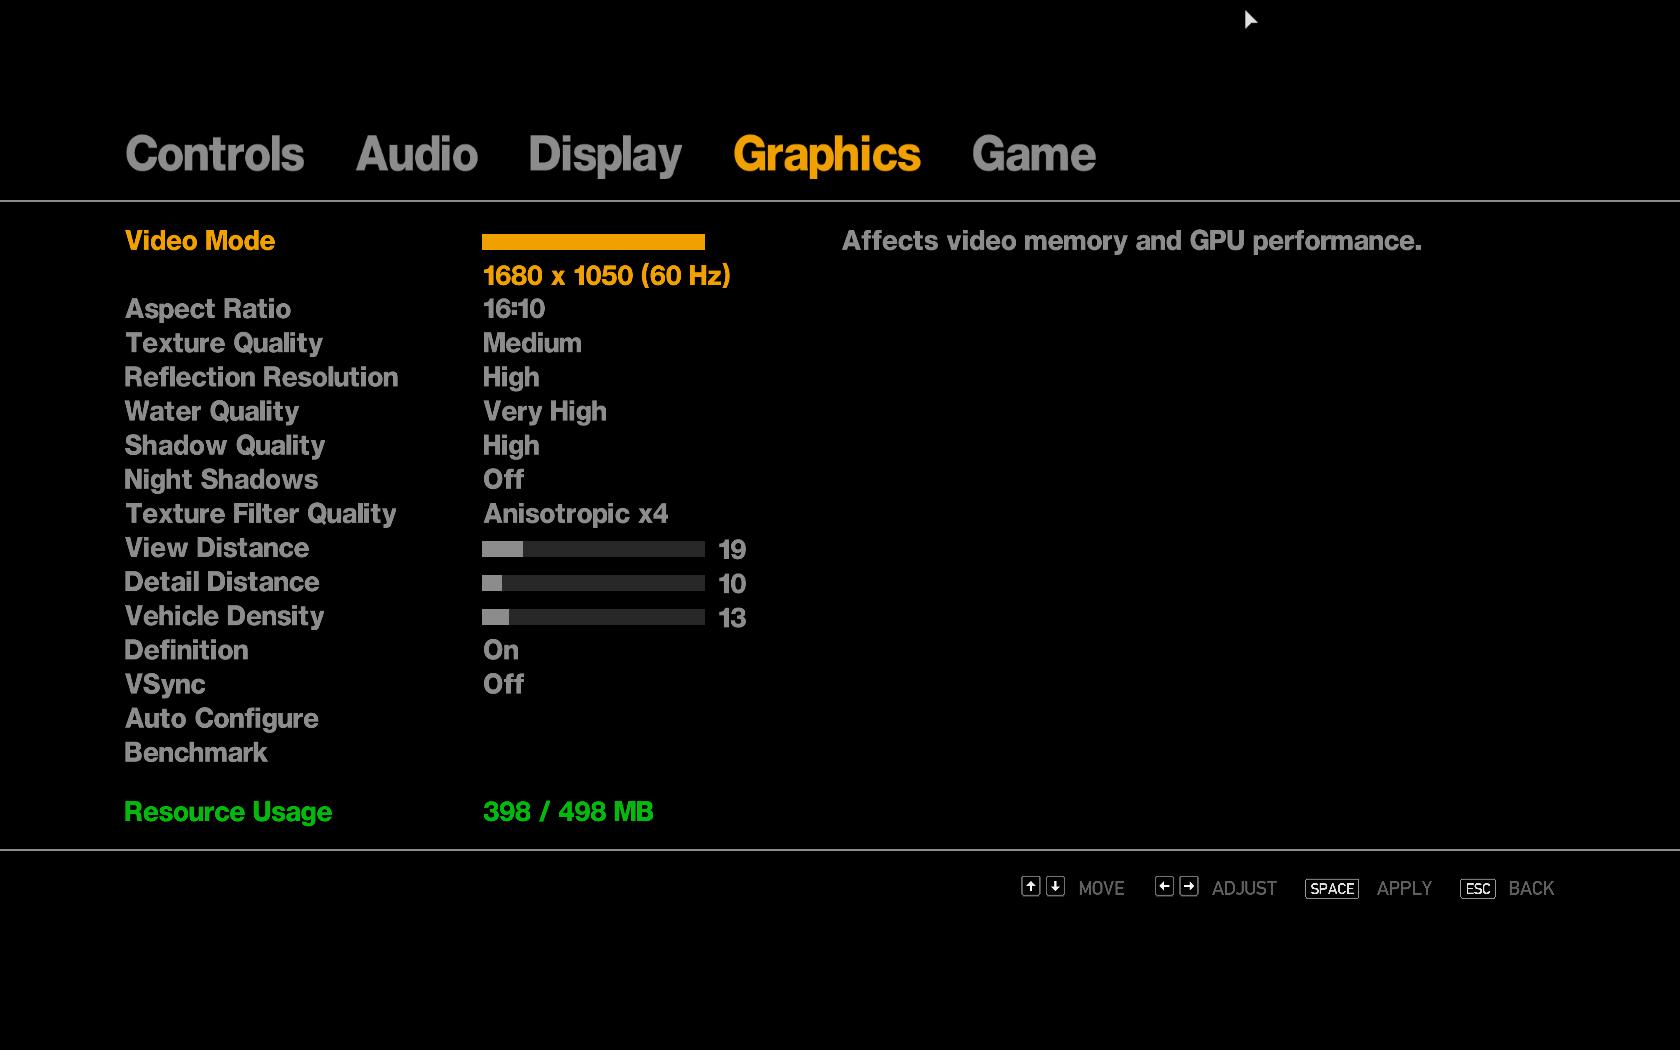1680x1050 pixels.
Task: Click the right arrow adjust icon
Action: point(1188,886)
